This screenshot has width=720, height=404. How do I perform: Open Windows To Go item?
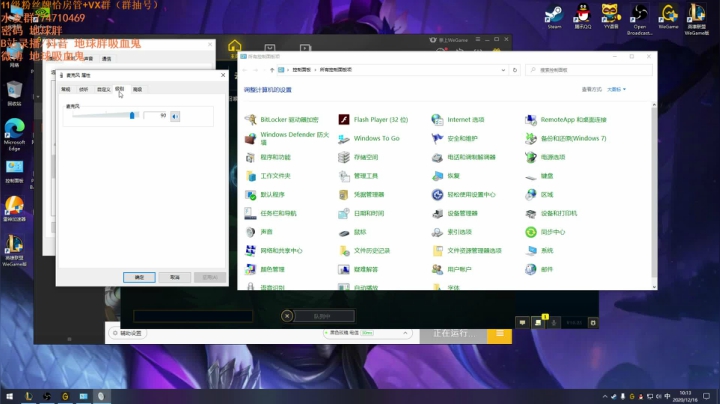point(369,138)
